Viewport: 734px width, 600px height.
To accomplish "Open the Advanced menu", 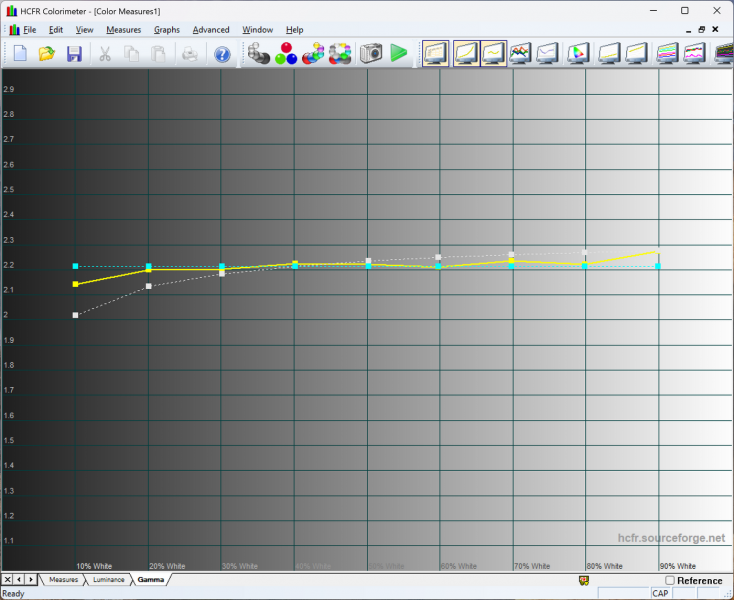I will pyautogui.click(x=211, y=30).
